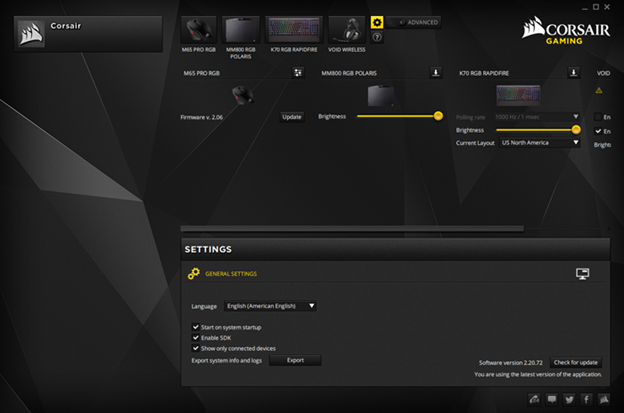Click the Check for update button
624x413 pixels.
pyautogui.click(x=576, y=362)
